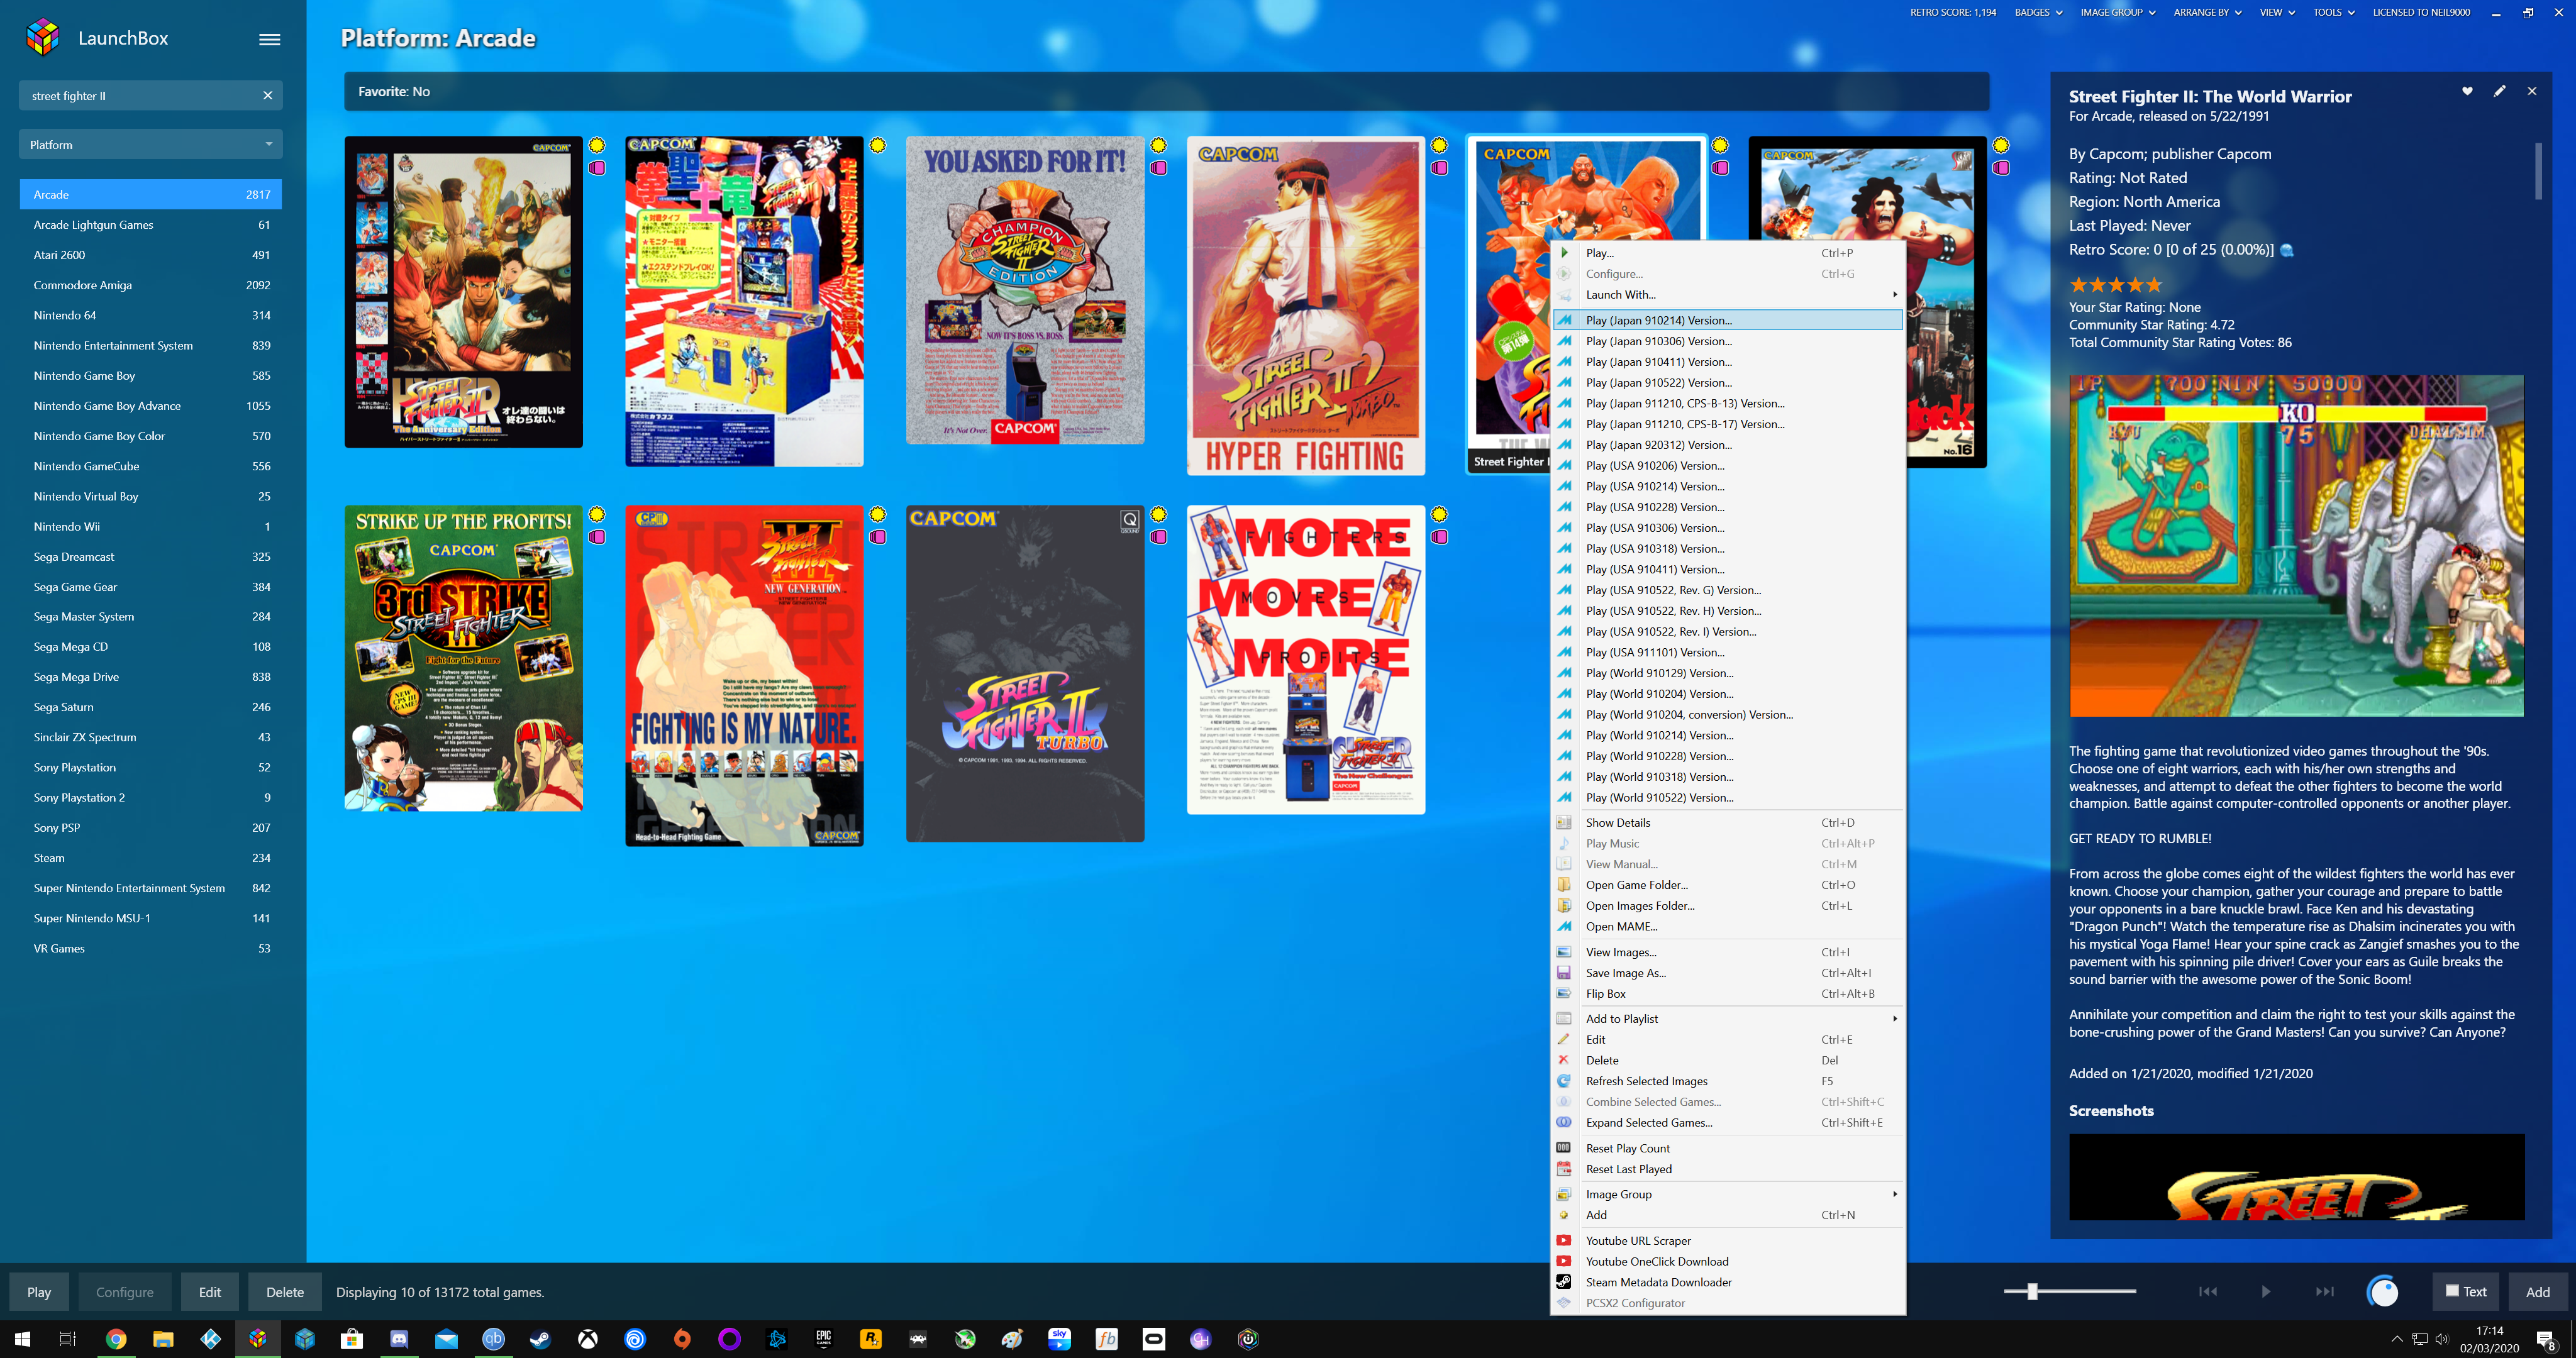Open Chrome from the taskbar

116,1339
